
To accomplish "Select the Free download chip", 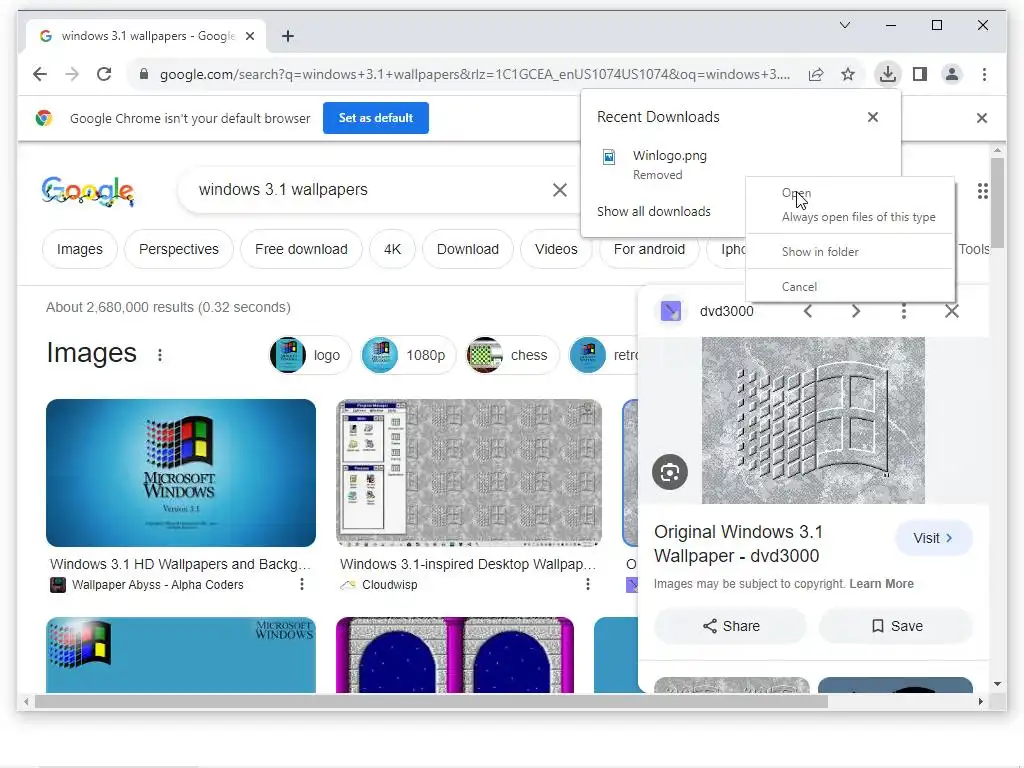I will click(301, 249).
